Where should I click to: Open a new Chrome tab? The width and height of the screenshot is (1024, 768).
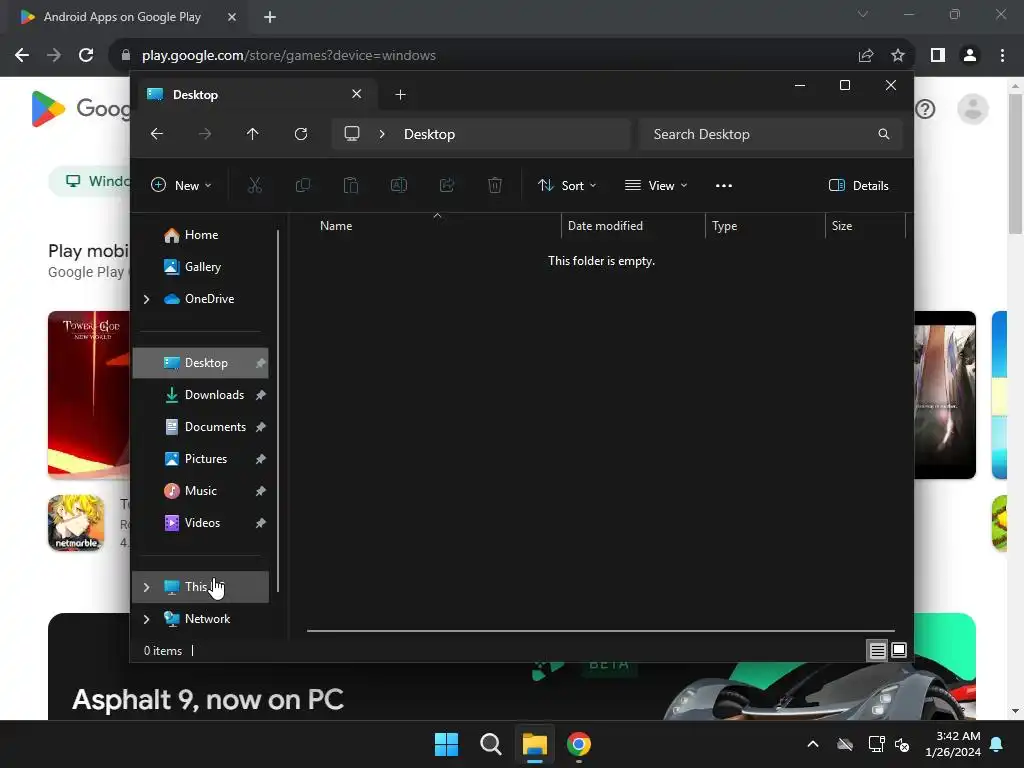point(270,17)
